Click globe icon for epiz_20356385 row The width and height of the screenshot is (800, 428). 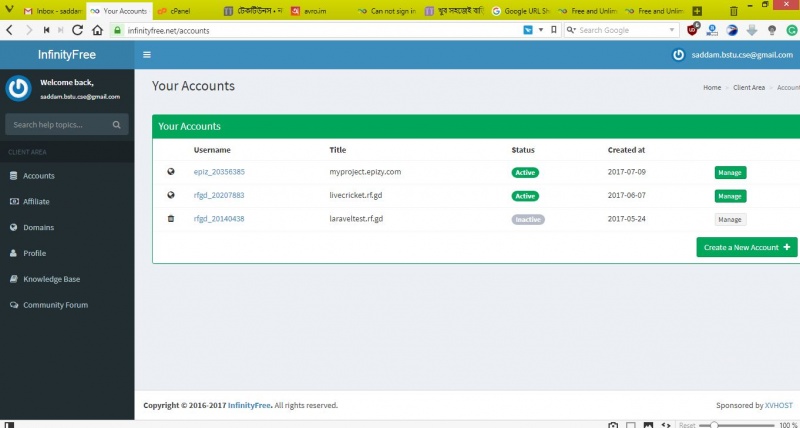171,171
